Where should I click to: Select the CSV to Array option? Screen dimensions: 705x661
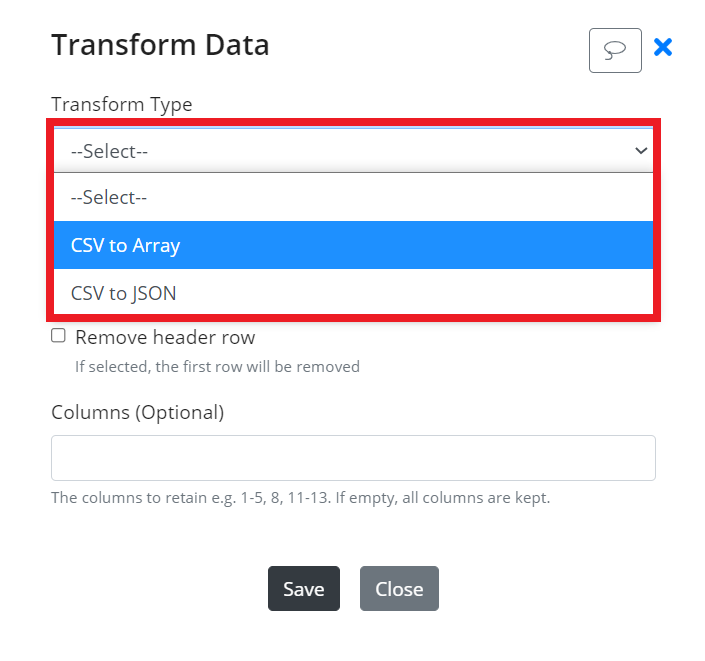(x=353, y=245)
